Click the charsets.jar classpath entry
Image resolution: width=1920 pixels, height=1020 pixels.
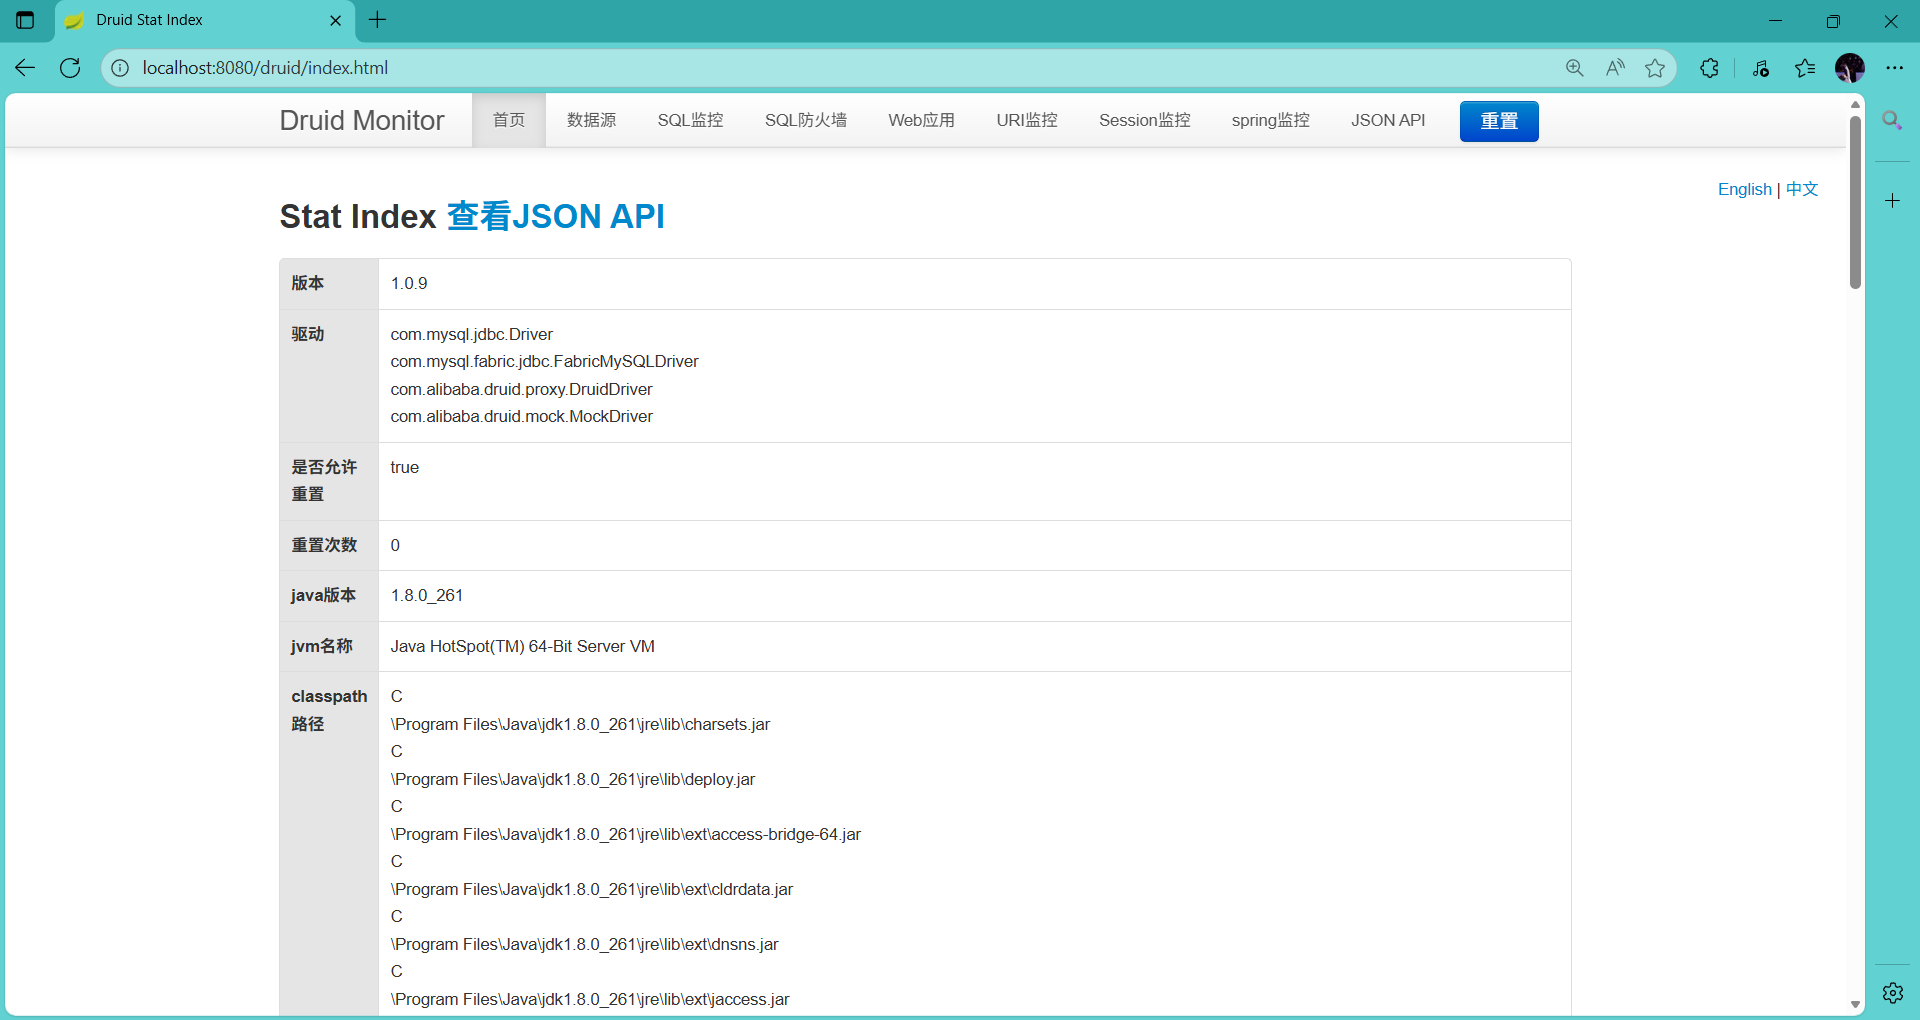580,724
